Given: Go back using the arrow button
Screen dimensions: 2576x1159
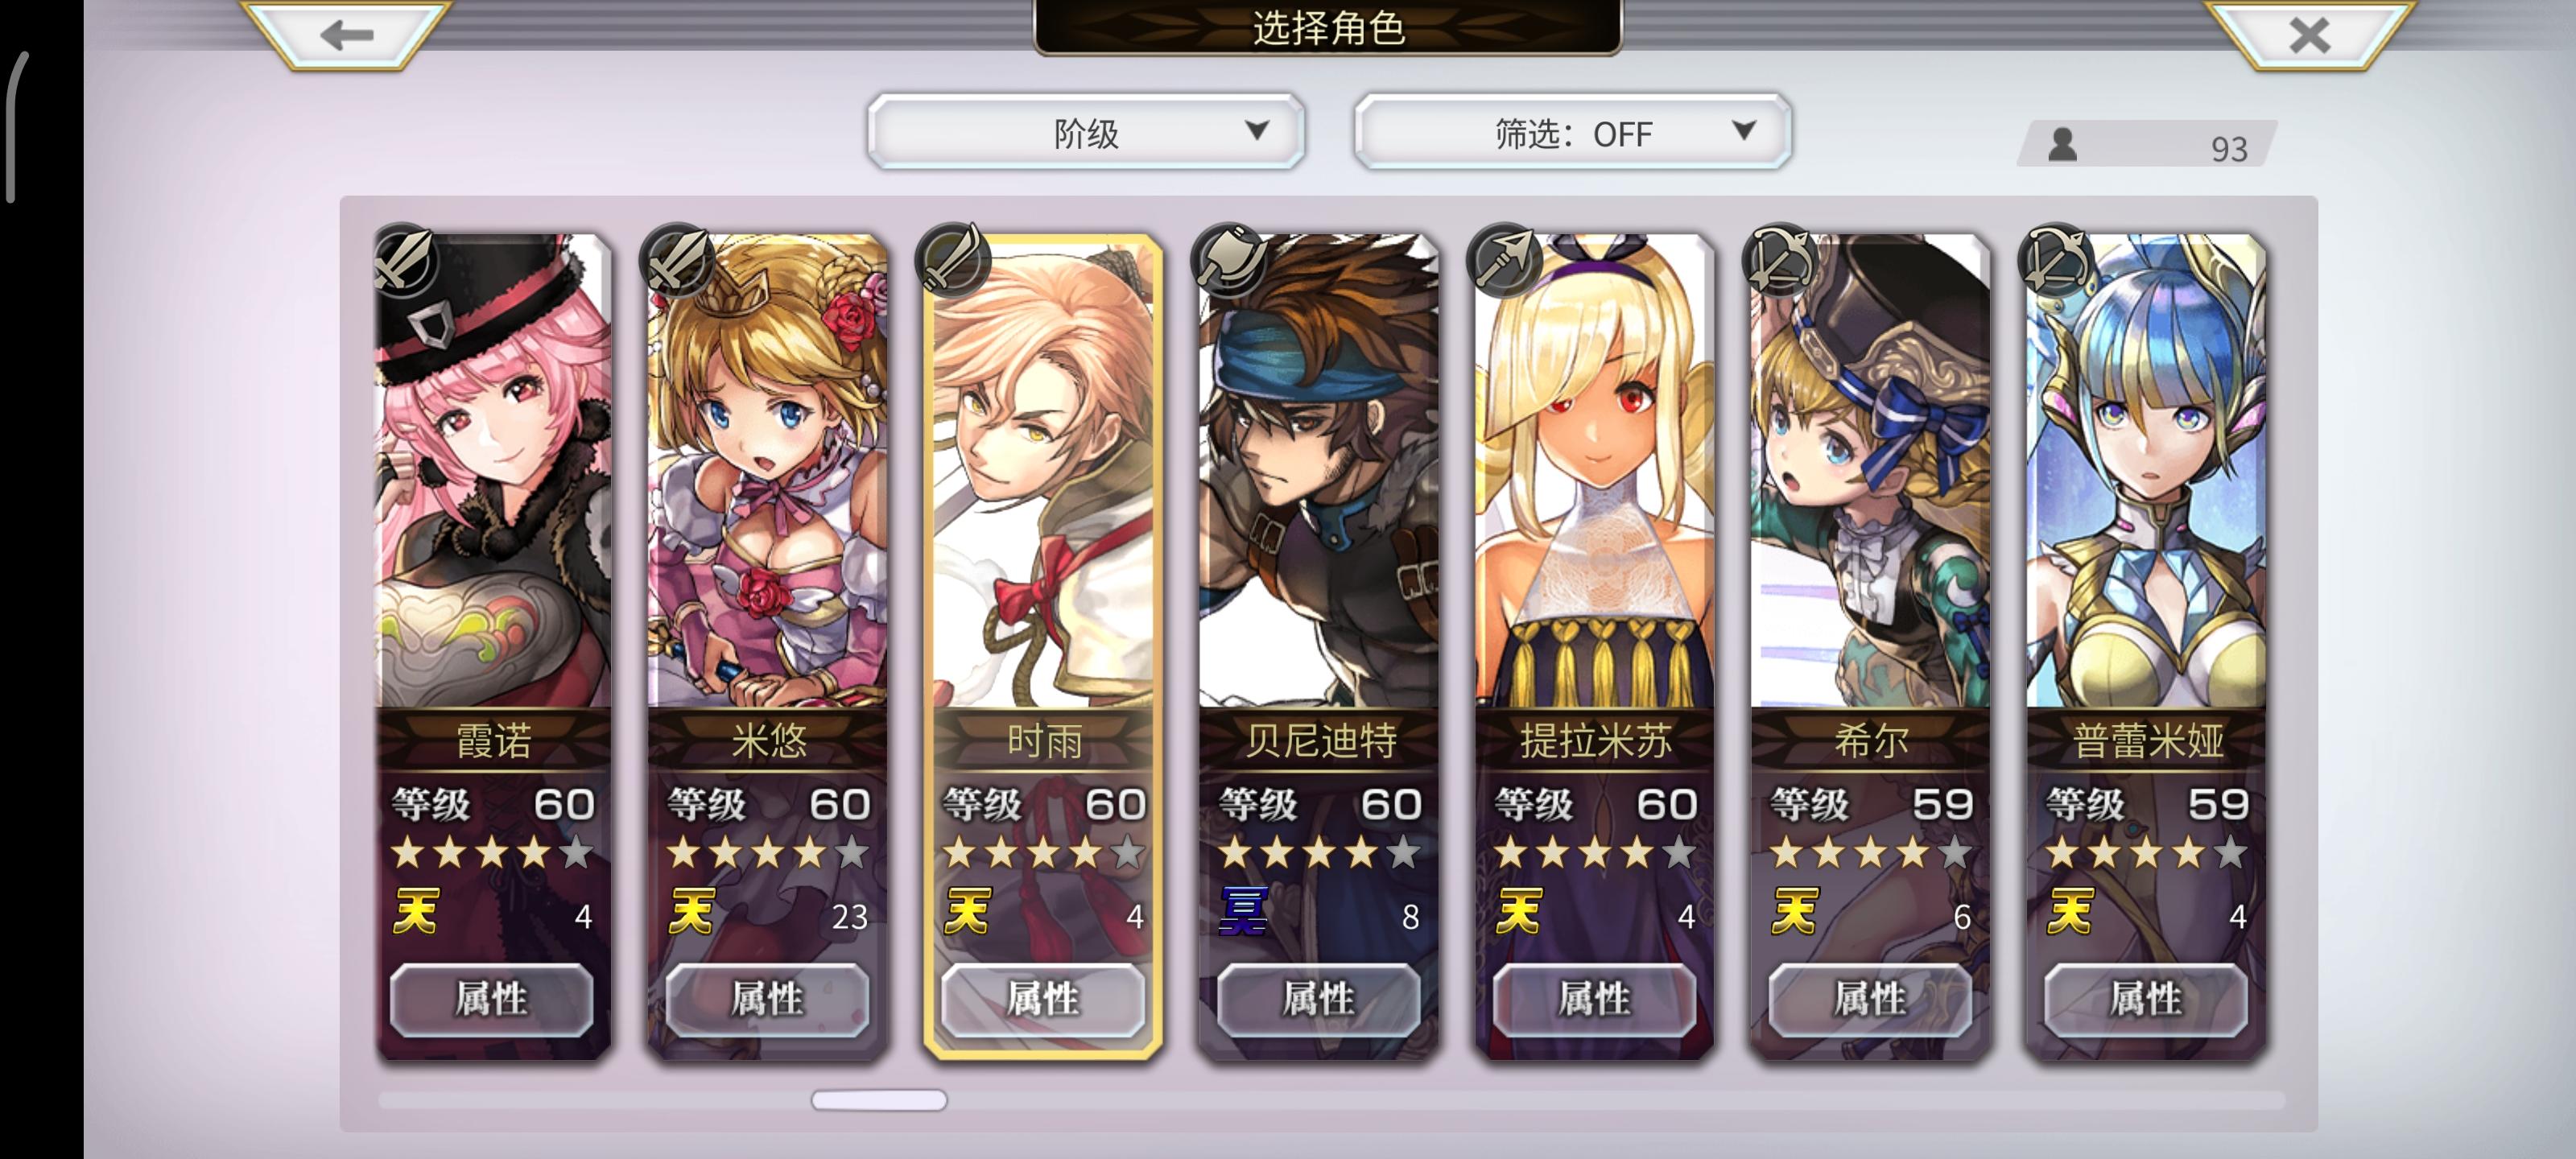Looking at the screenshot, I should (x=346, y=33).
